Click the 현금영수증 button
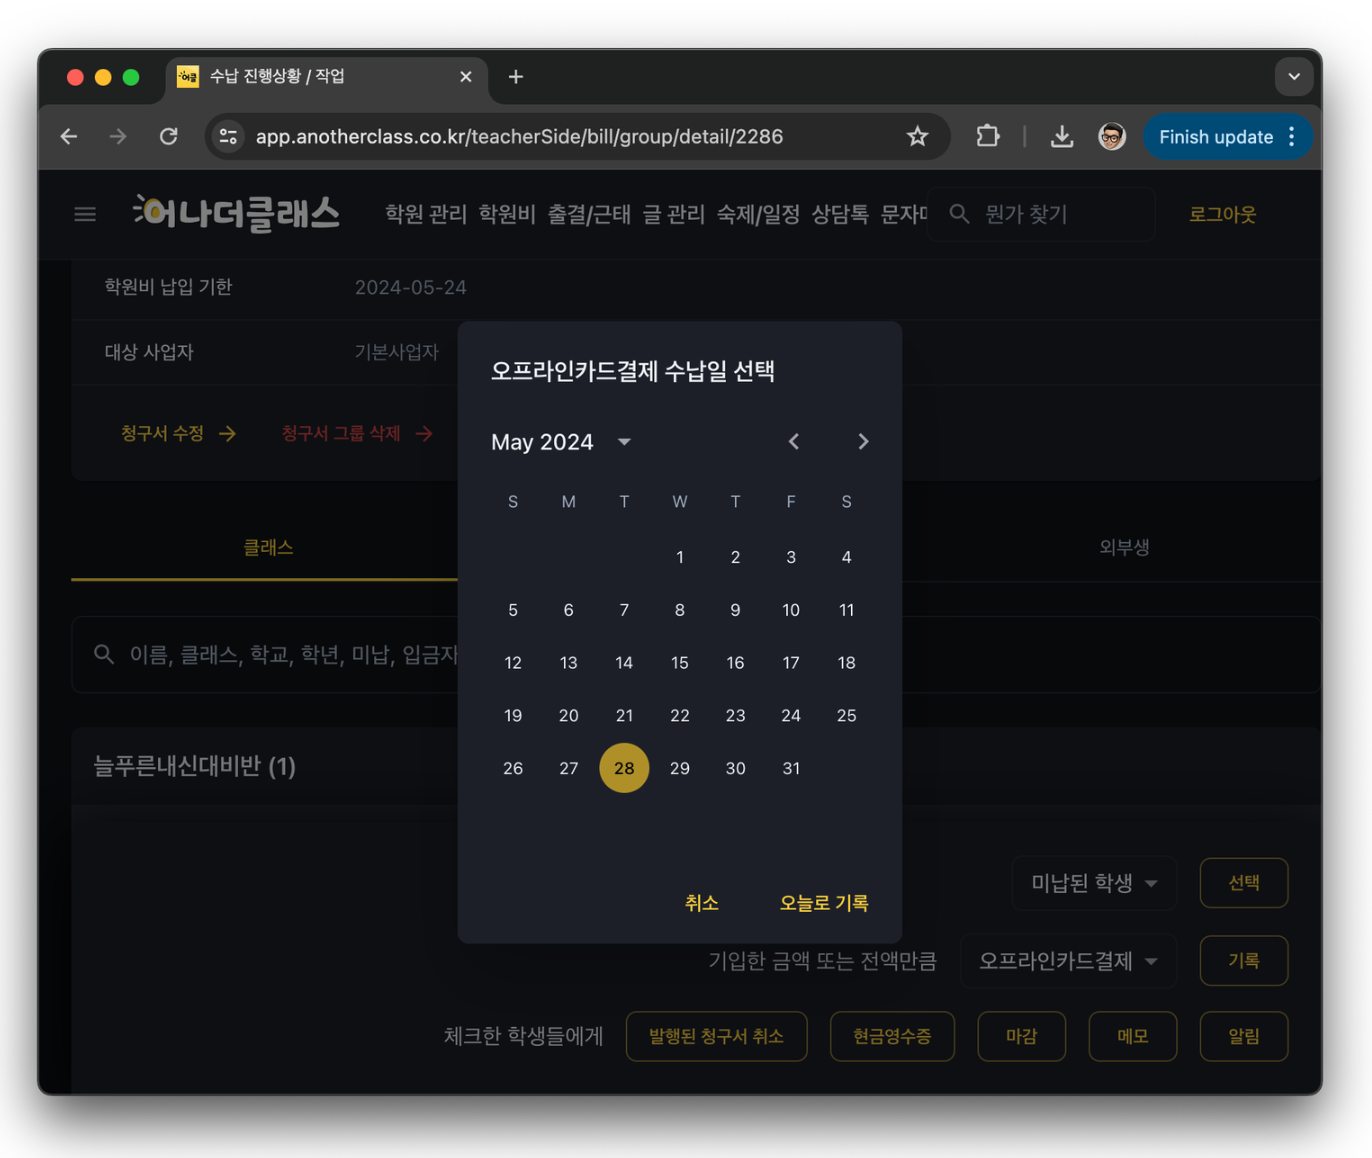The width and height of the screenshot is (1372, 1158). click(x=892, y=1036)
